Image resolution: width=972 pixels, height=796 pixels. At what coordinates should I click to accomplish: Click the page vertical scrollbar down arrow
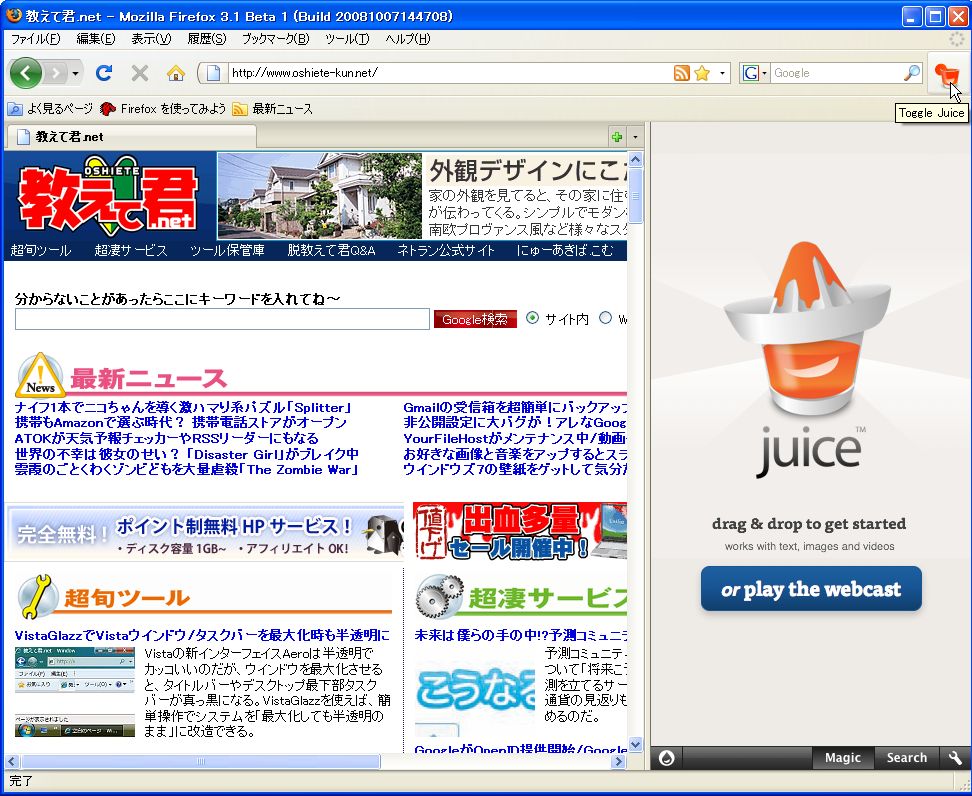pyautogui.click(x=635, y=745)
